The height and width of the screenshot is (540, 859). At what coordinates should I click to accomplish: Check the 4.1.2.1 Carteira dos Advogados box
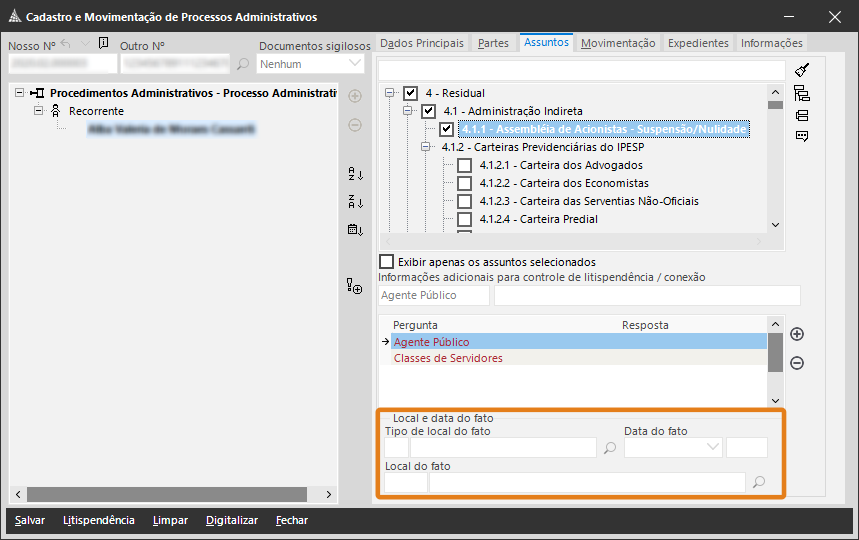click(x=464, y=165)
